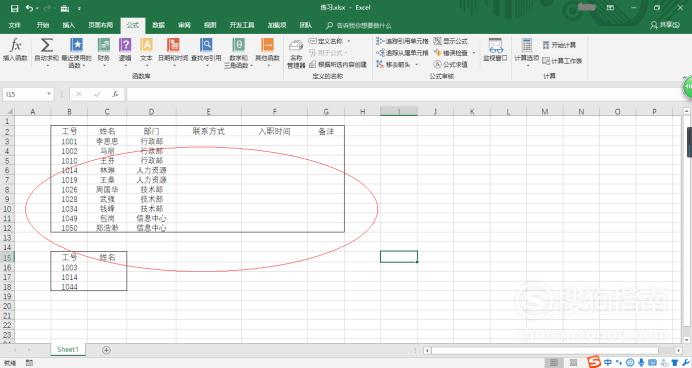This screenshot has height=368, width=692.
Task: Switch to the Data (数据) tab
Action: pyautogui.click(x=158, y=25)
